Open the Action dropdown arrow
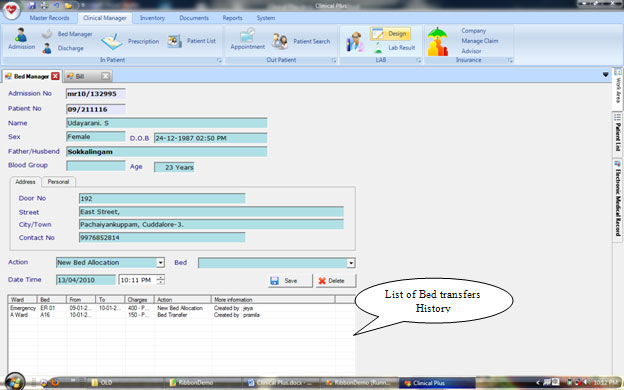624x390 pixels. 160,263
